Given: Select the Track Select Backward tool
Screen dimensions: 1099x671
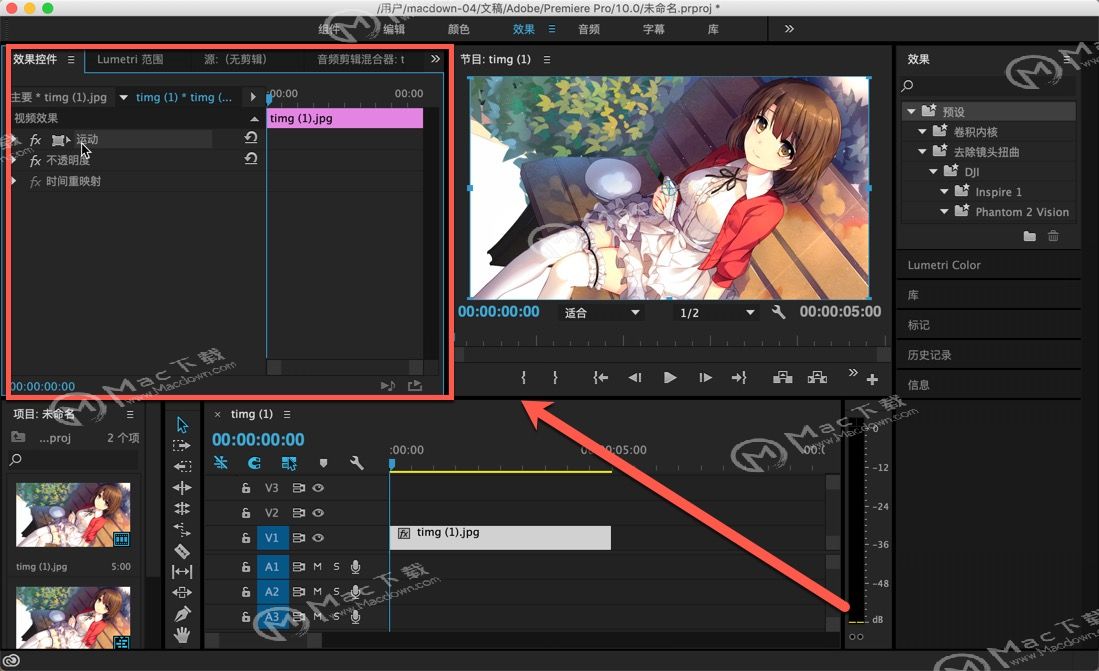Looking at the screenshot, I should [x=182, y=466].
